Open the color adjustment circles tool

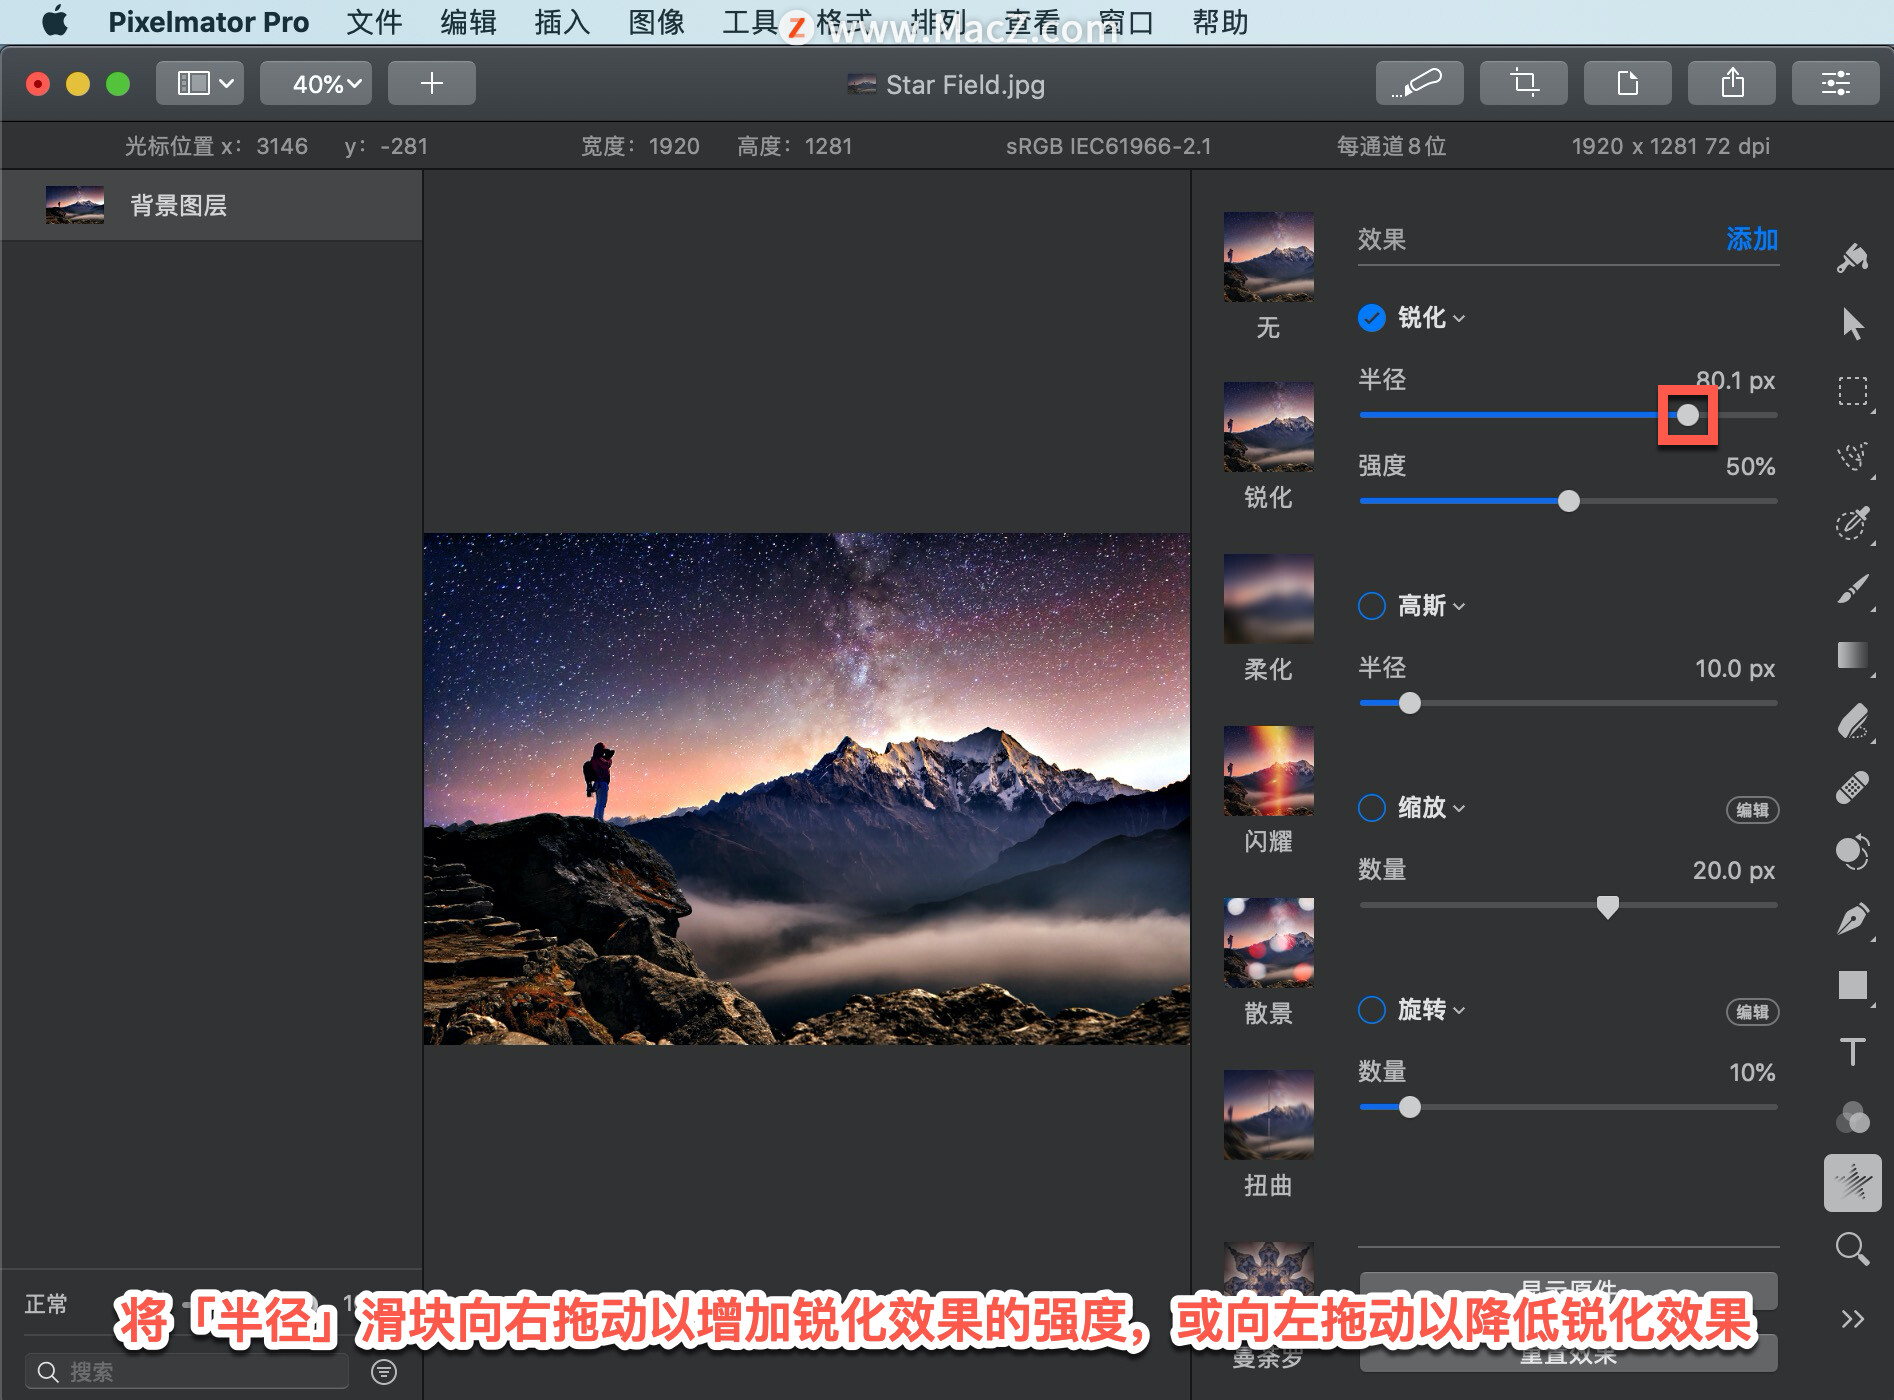tap(1852, 1118)
